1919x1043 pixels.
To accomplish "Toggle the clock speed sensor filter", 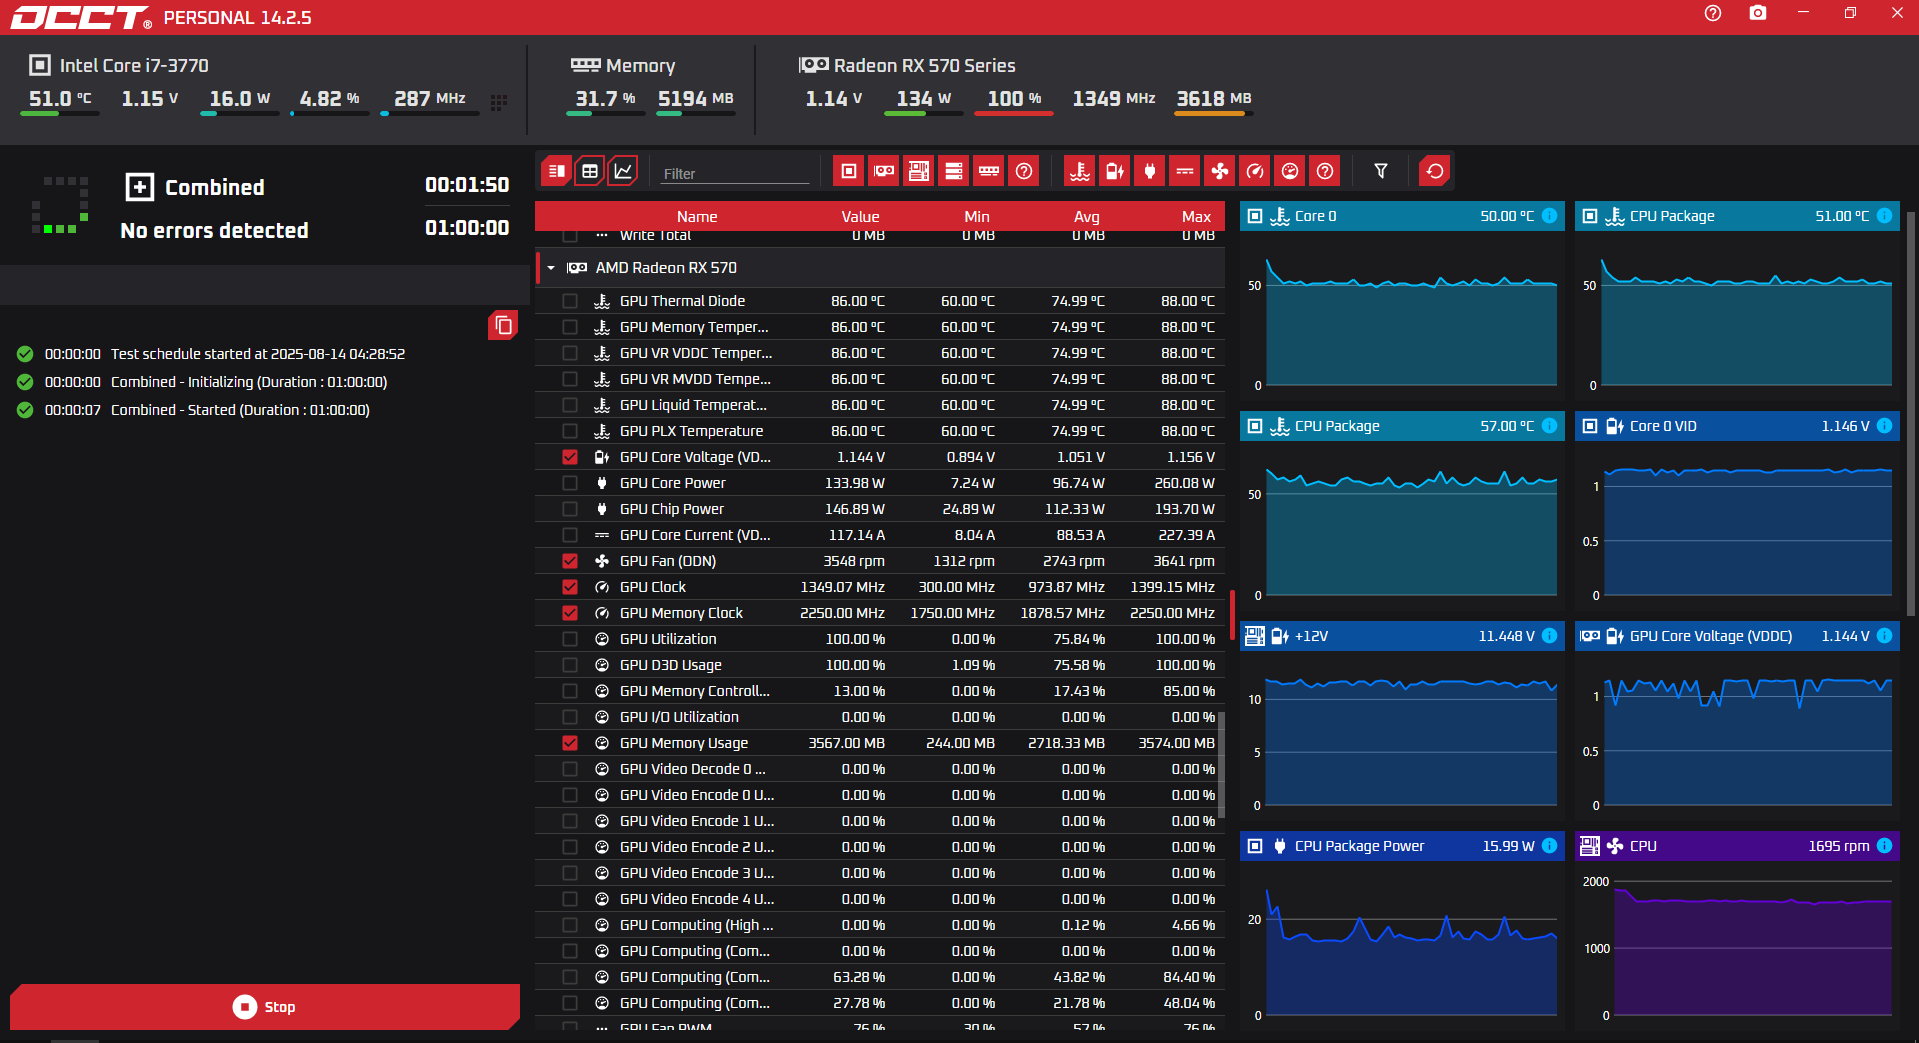I will [1255, 171].
